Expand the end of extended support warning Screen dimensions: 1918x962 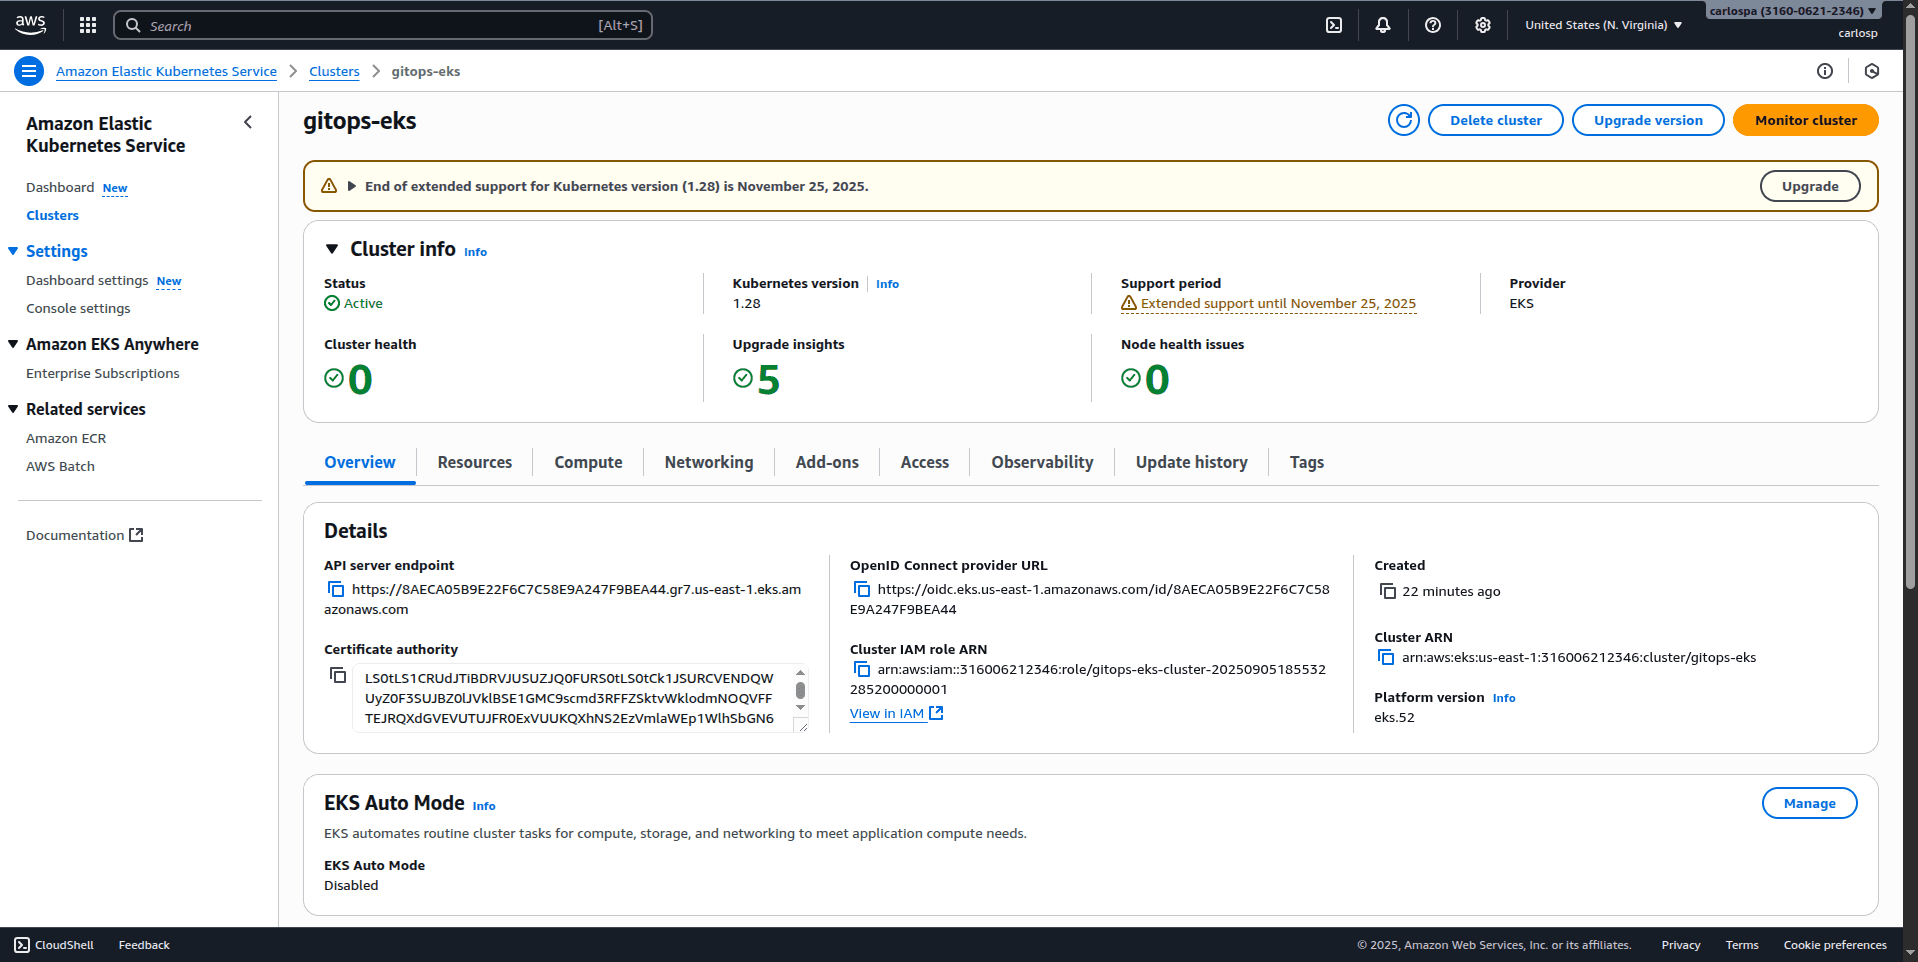click(352, 186)
